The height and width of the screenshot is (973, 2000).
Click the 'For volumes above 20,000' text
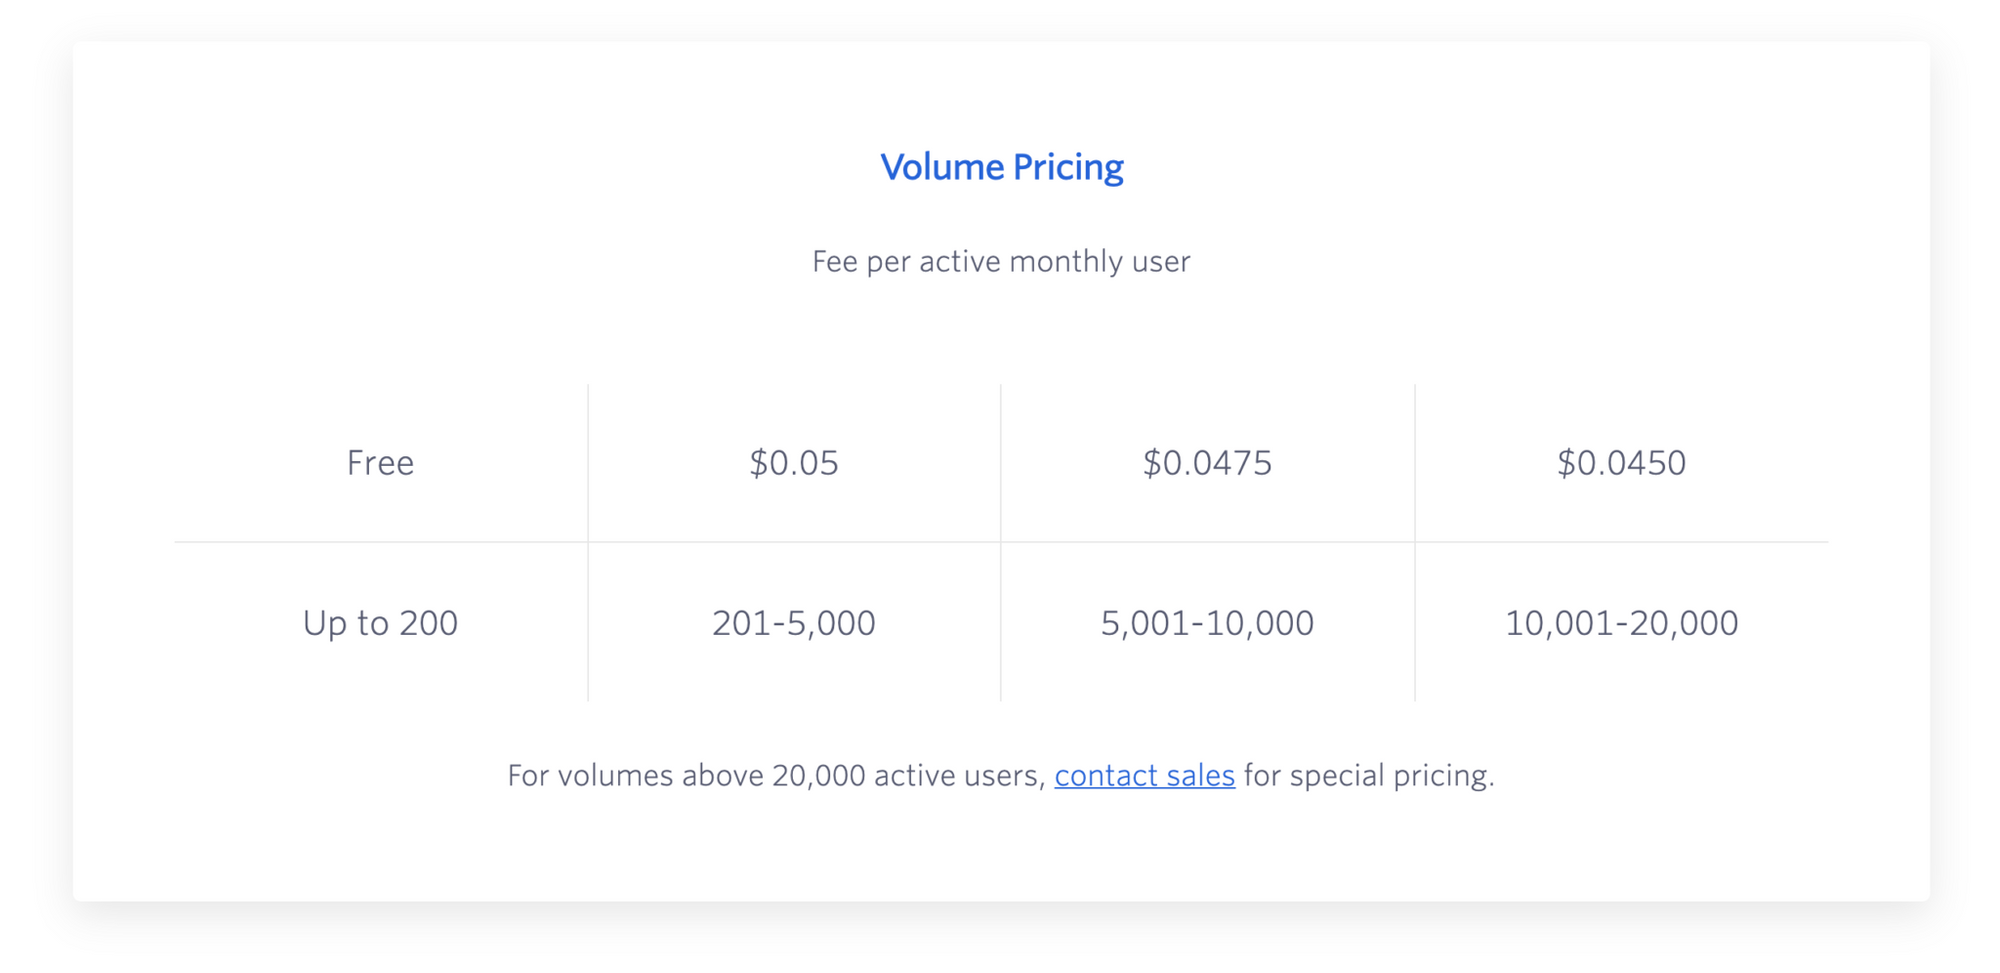(x=686, y=775)
